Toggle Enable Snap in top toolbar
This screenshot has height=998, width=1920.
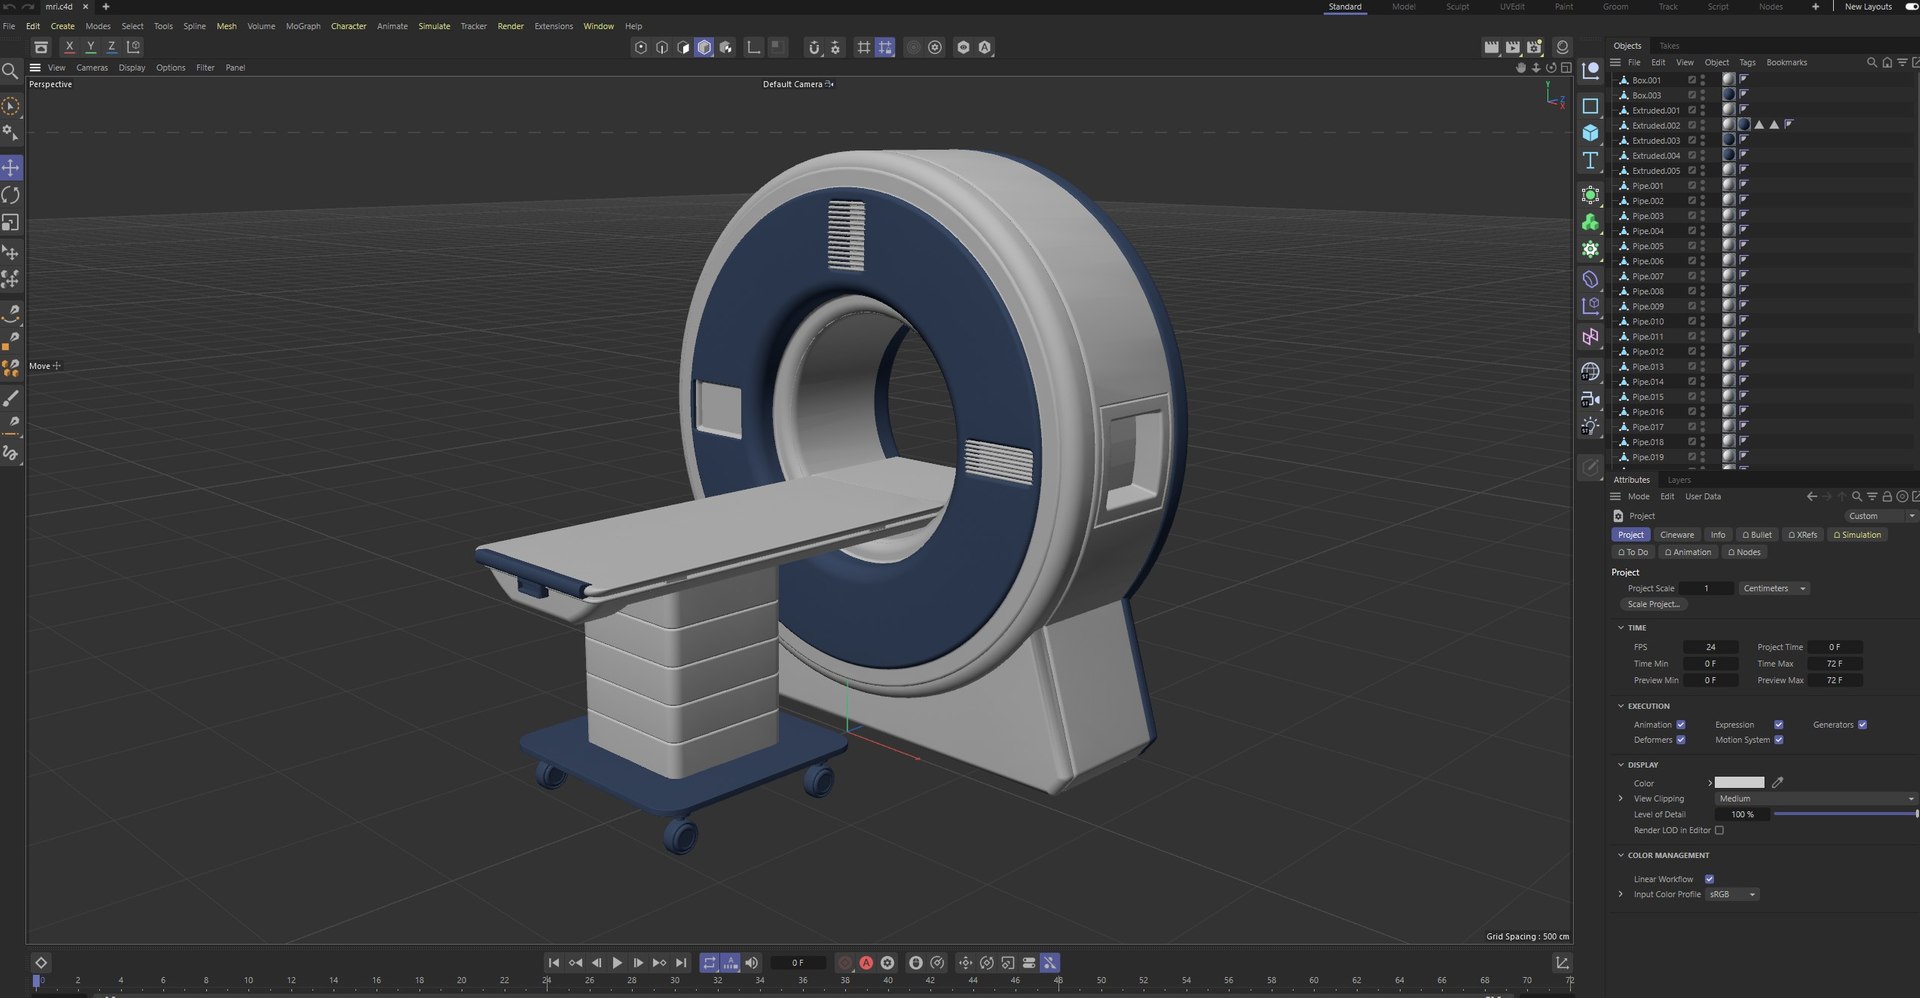click(x=813, y=47)
